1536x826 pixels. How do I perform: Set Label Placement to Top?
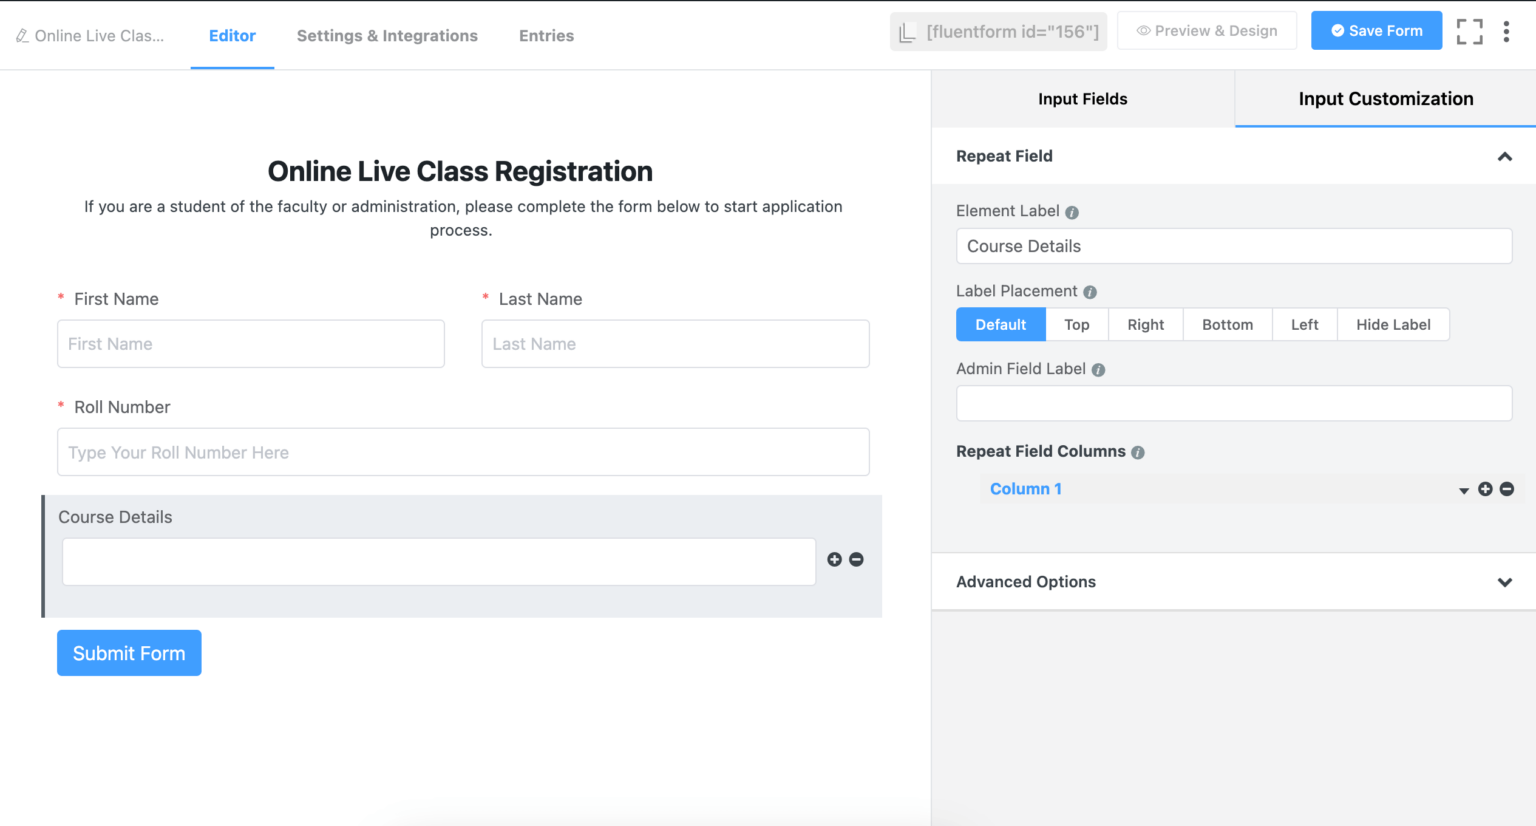click(1077, 324)
